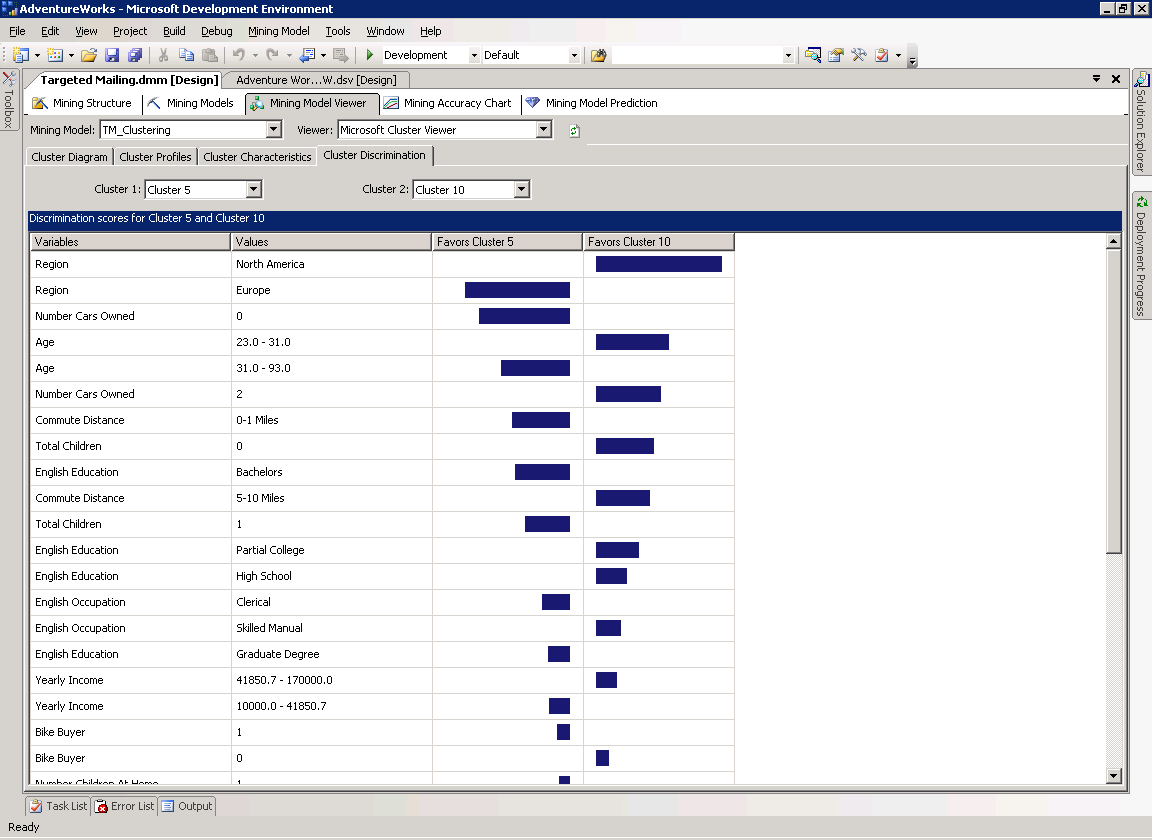The height and width of the screenshot is (840, 1152).
Task: Select the 'Skilled Manual' value cell
Action: point(331,628)
